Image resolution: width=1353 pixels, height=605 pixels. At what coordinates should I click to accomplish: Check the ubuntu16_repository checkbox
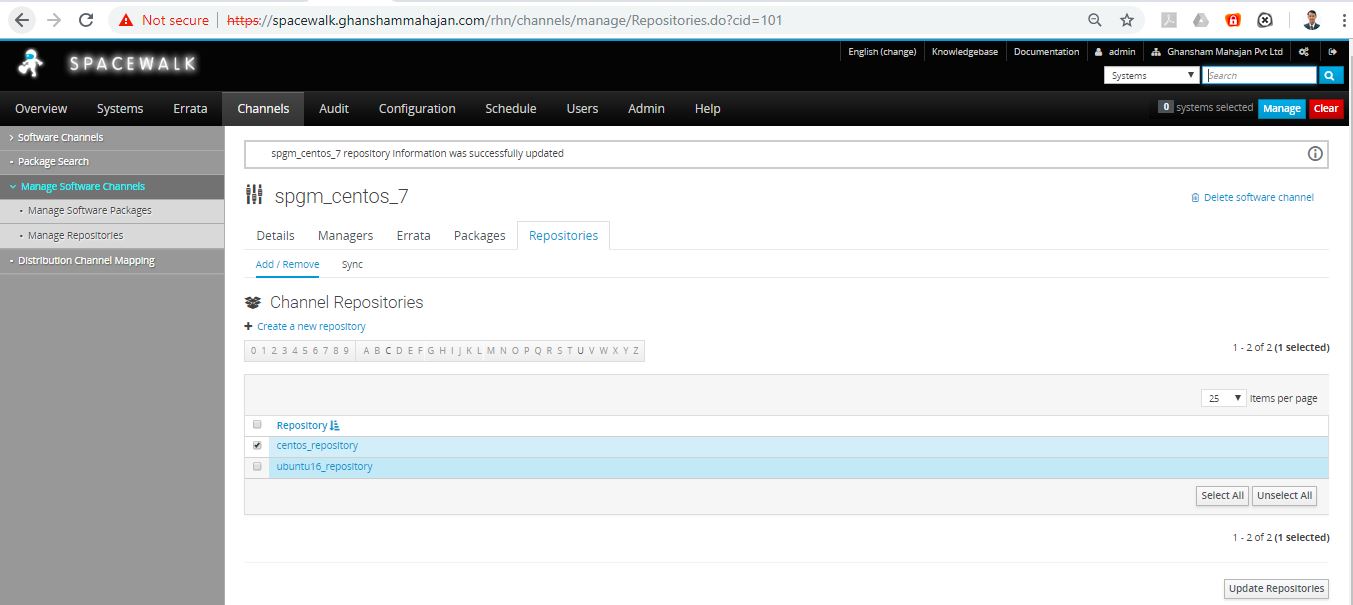coord(257,466)
